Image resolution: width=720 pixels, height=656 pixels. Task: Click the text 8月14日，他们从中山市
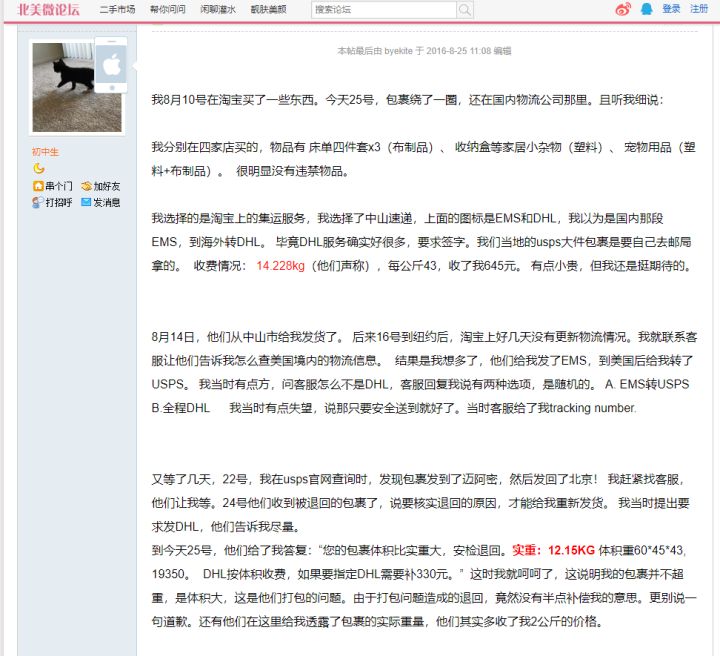[x=247, y=337]
